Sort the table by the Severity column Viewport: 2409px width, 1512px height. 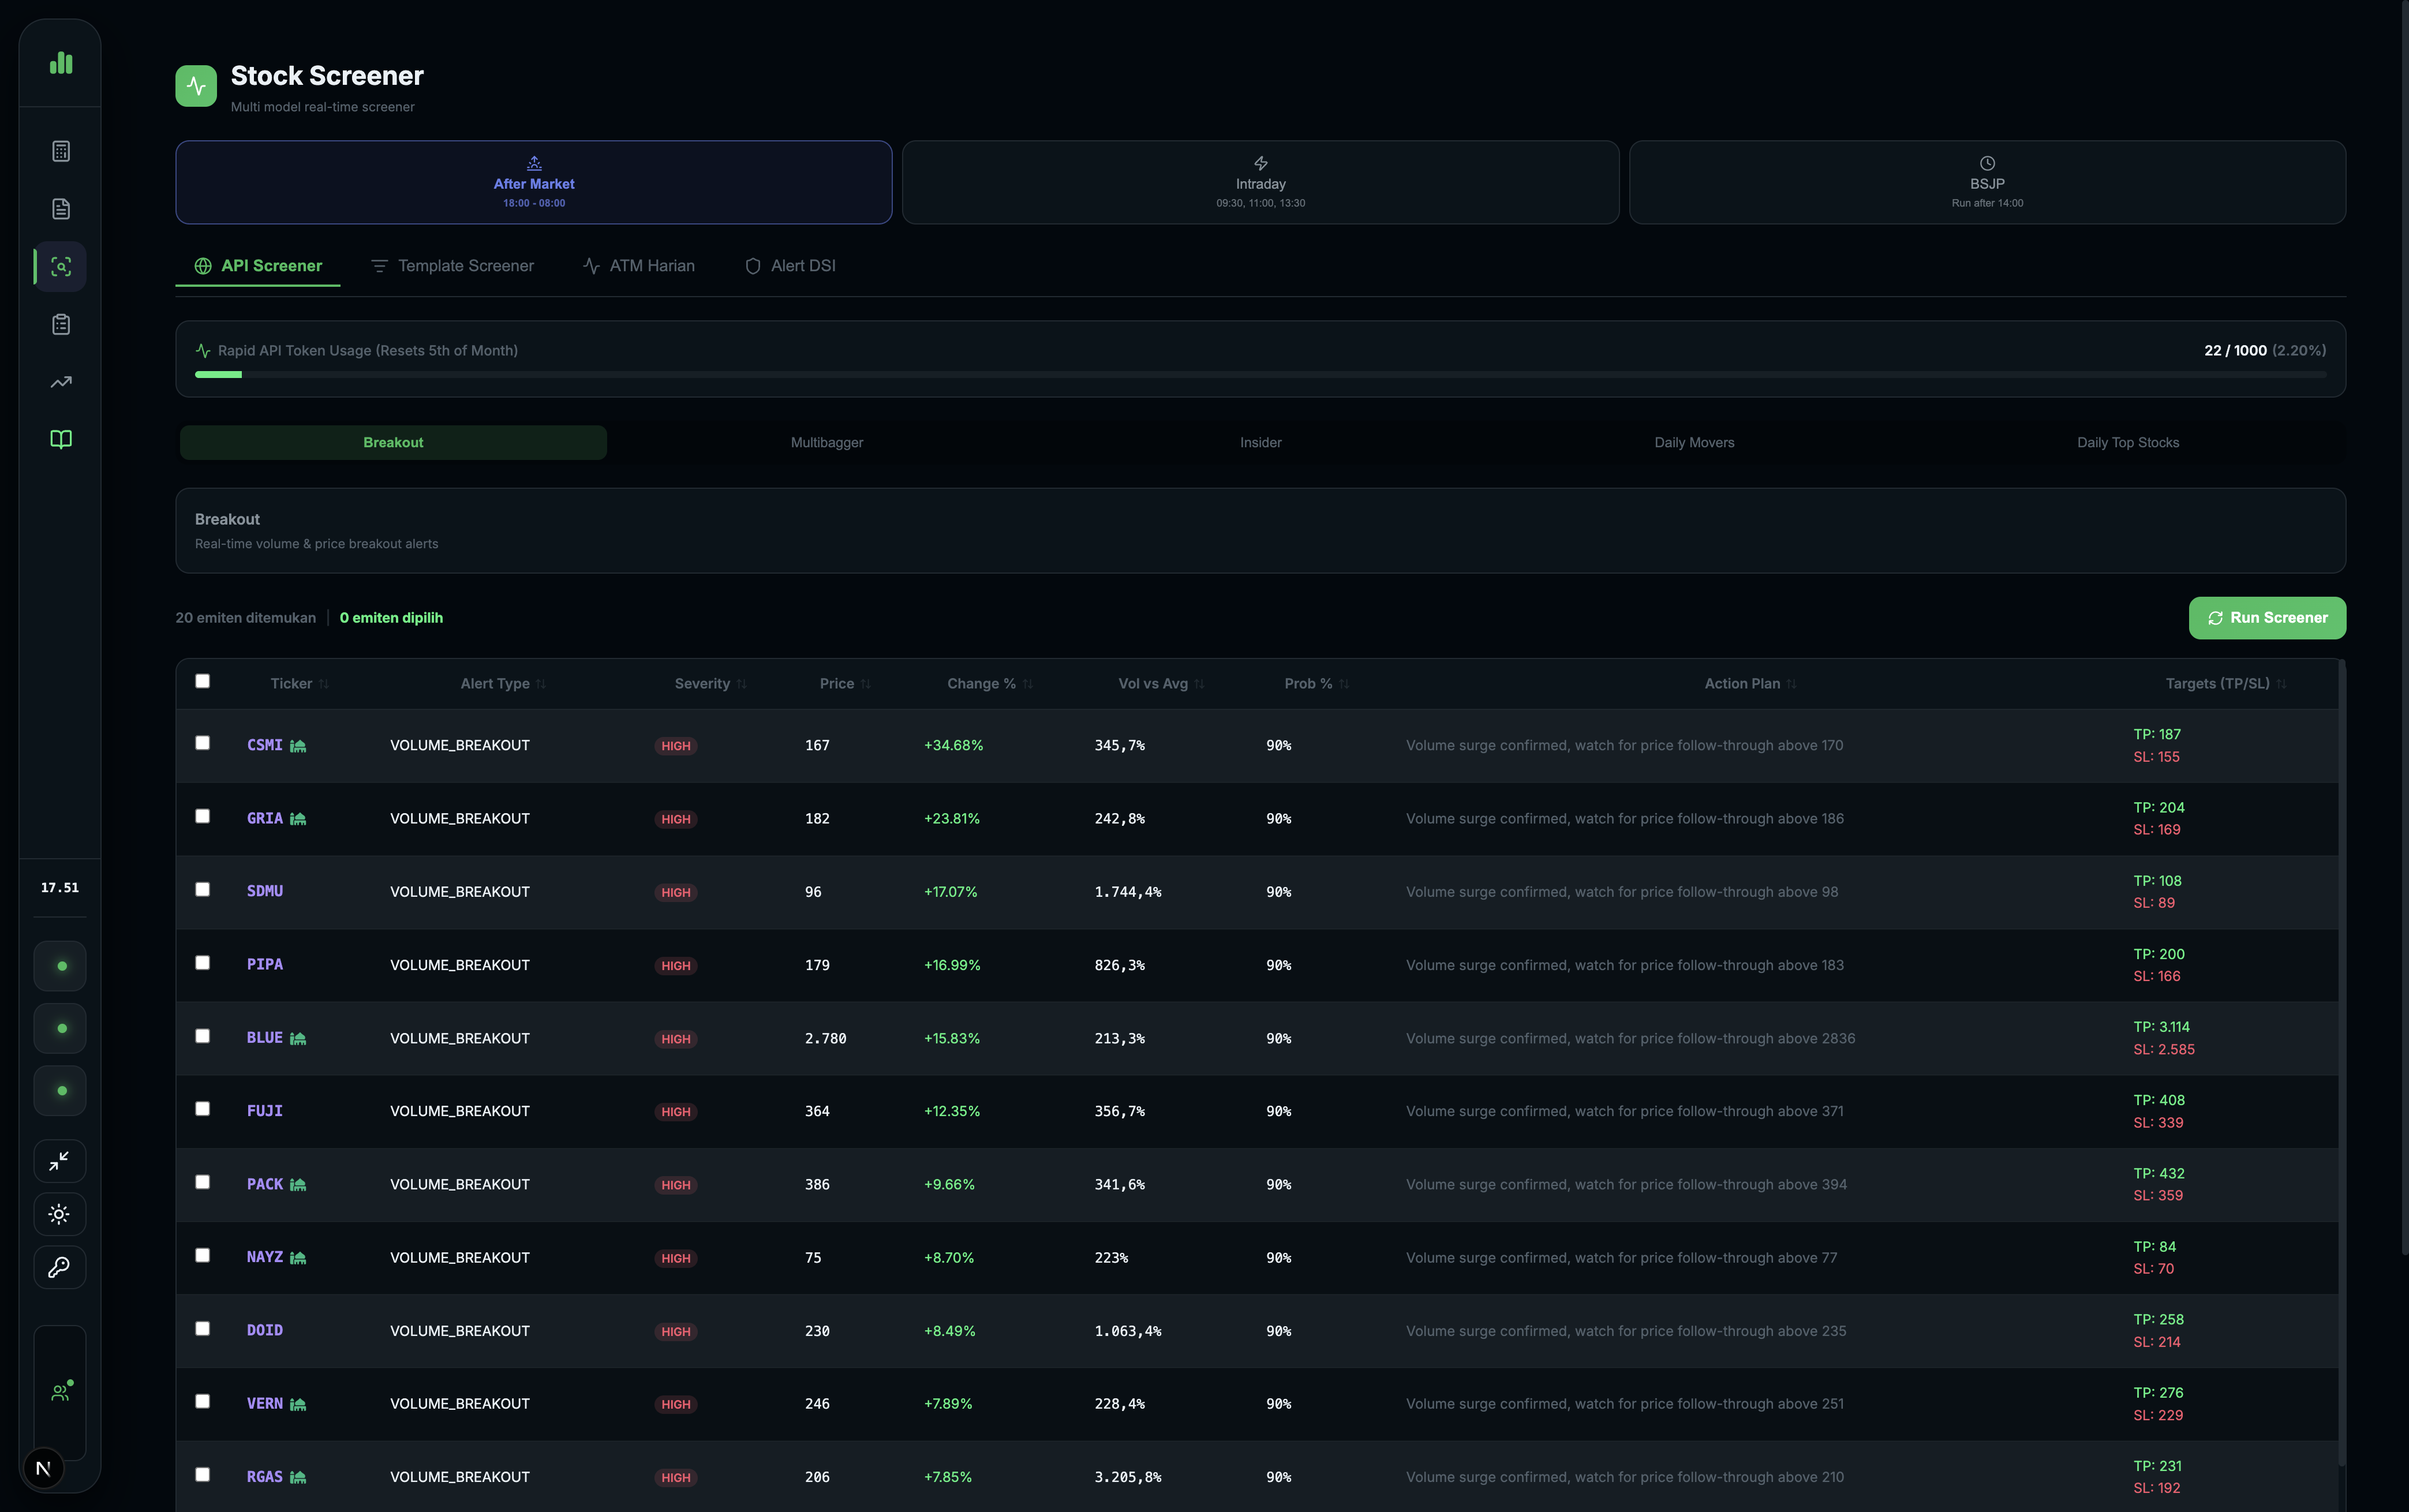coord(710,684)
